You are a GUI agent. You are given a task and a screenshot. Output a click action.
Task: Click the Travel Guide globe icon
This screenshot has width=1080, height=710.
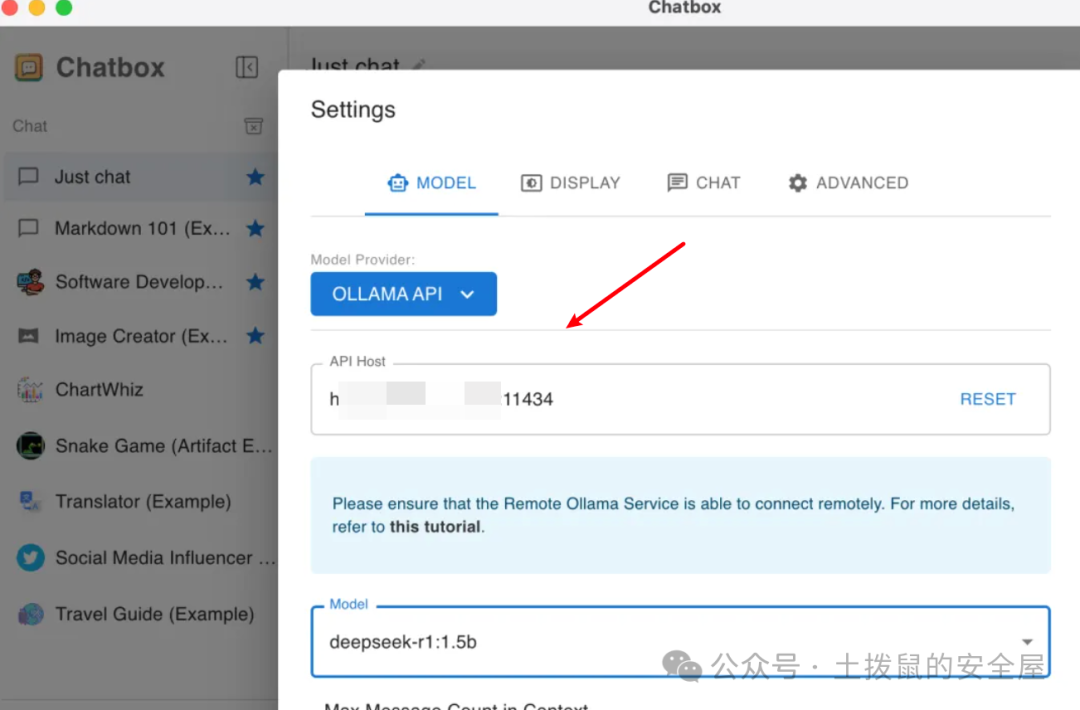[x=30, y=614]
